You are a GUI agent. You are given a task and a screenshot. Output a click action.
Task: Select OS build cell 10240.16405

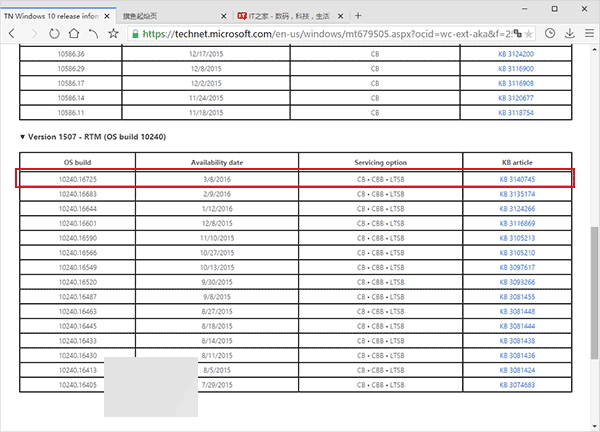[78, 385]
